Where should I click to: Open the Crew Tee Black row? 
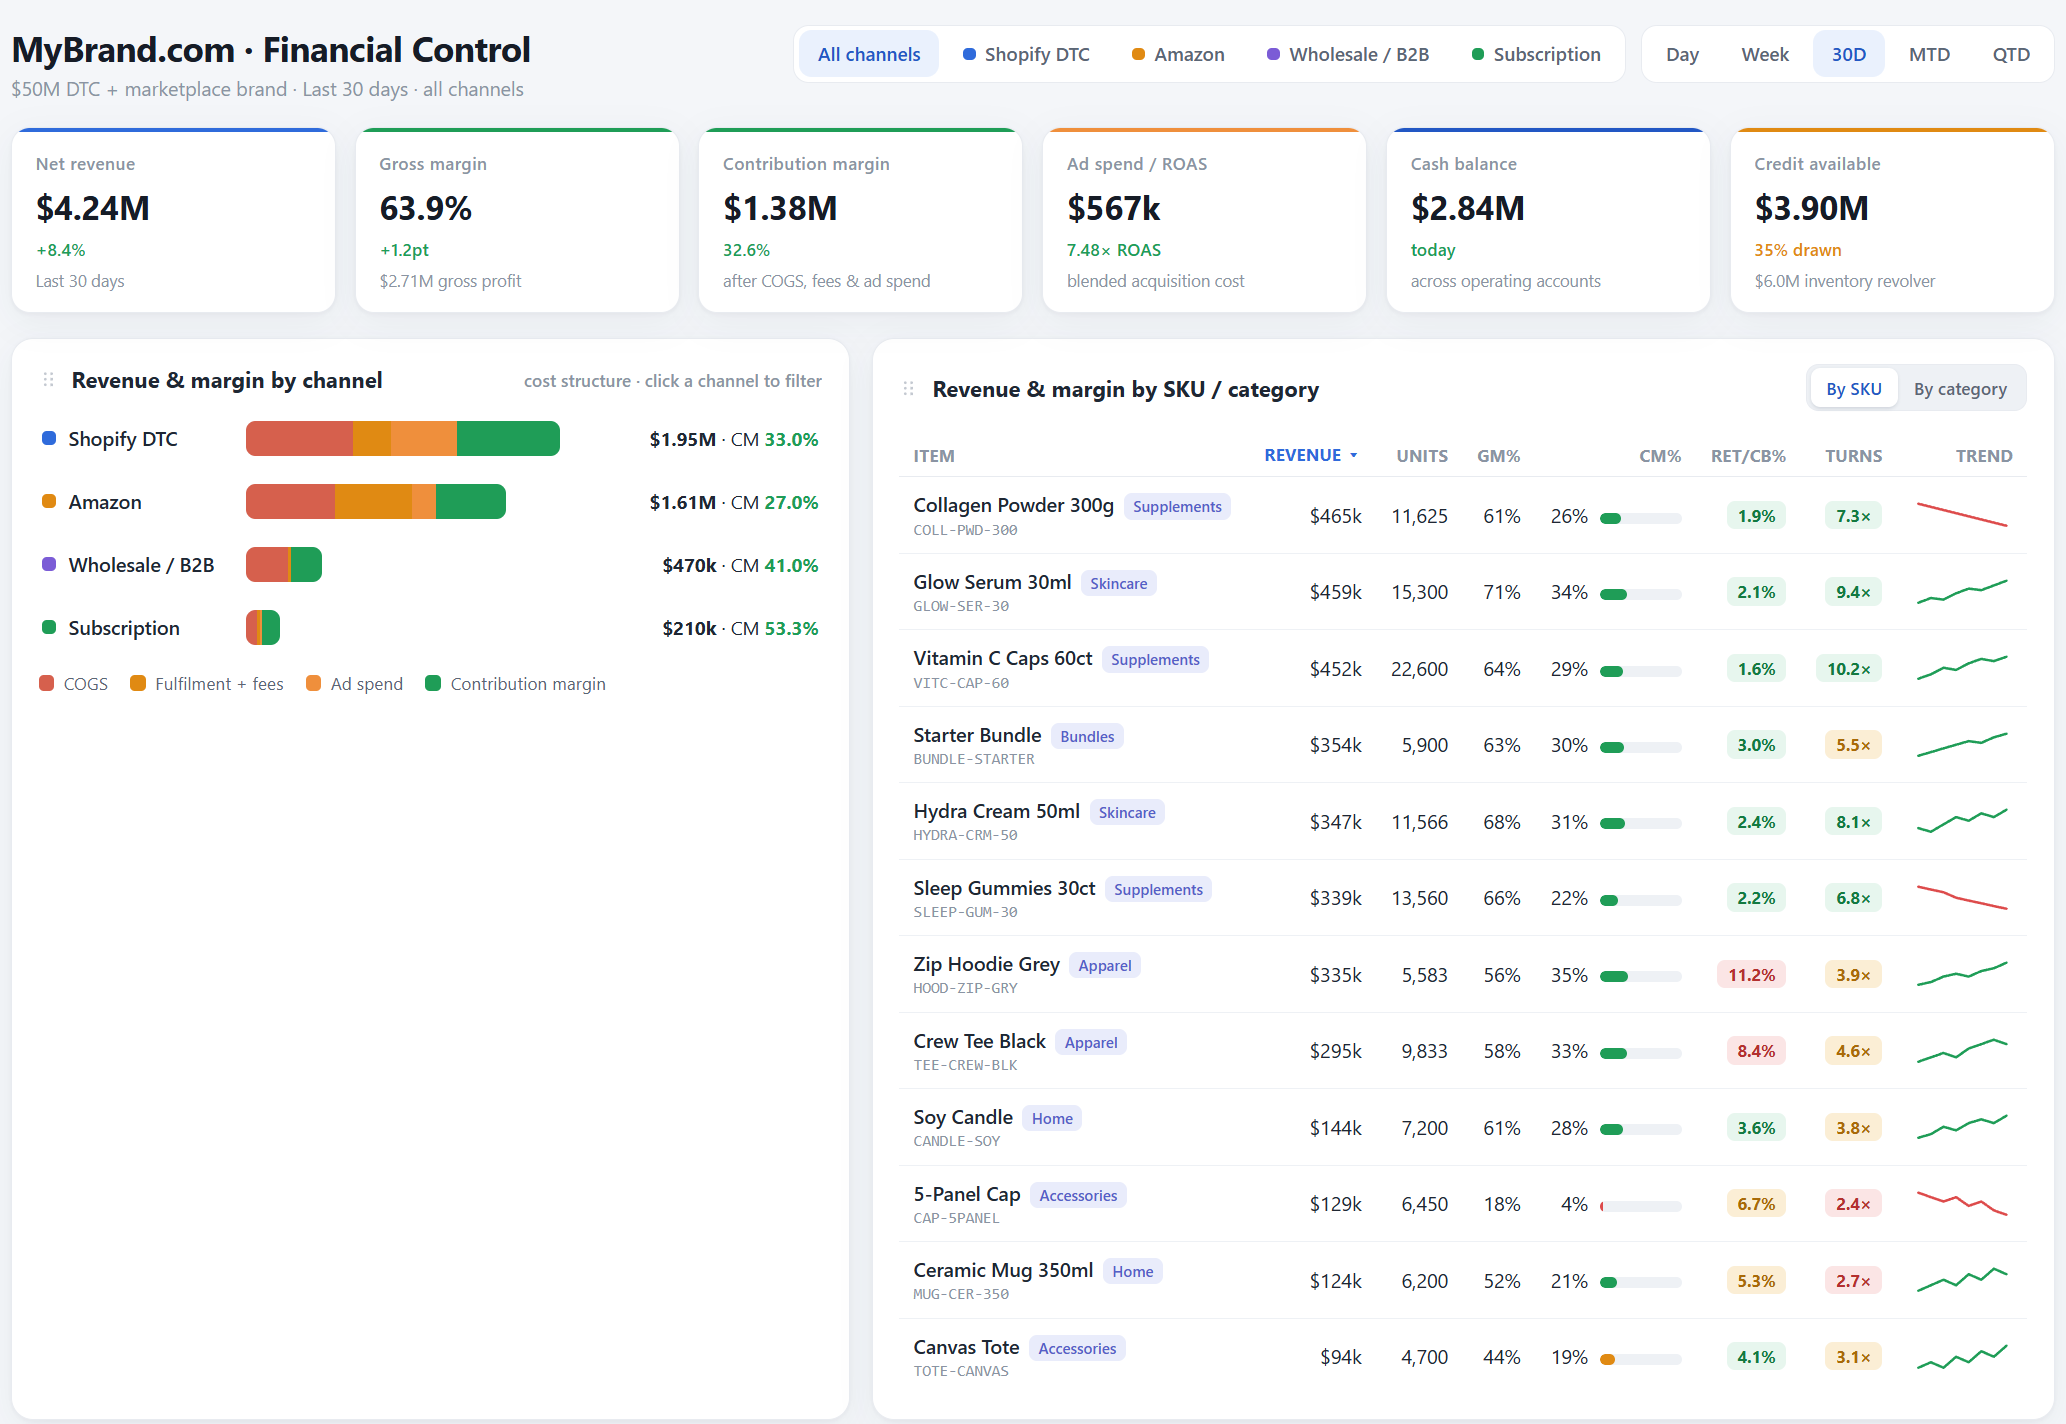click(1464, 1051)
